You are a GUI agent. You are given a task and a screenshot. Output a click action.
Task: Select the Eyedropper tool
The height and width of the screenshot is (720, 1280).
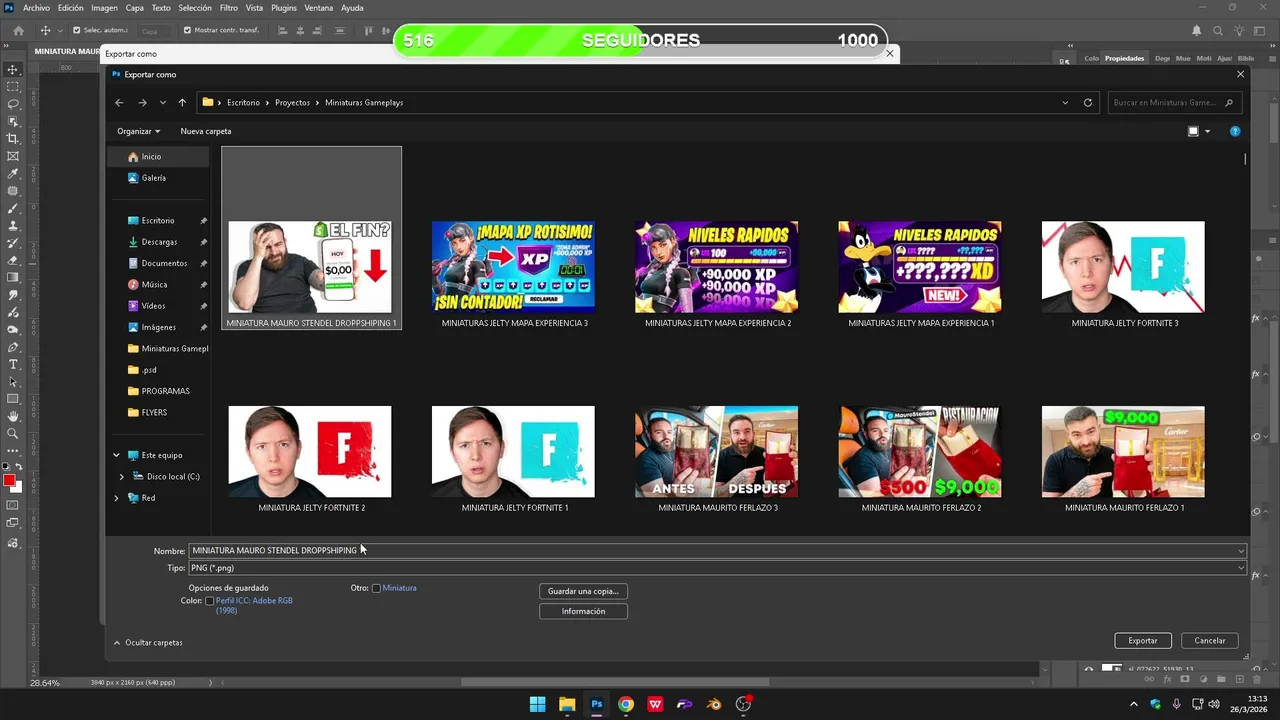(x=13, y=174)
